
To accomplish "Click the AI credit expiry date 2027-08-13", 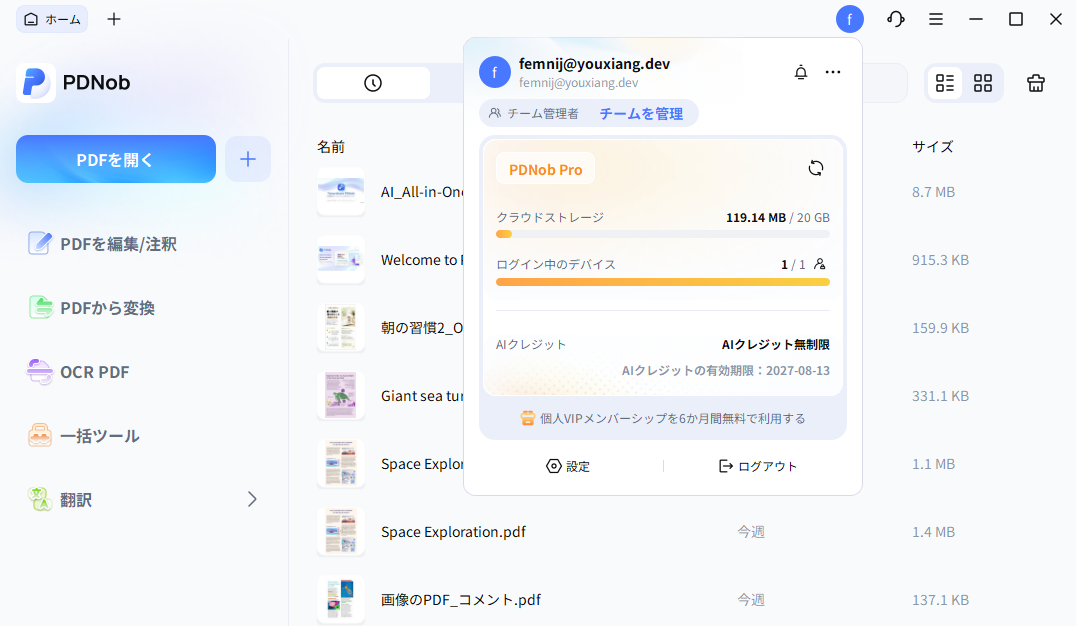I will 797,371.
